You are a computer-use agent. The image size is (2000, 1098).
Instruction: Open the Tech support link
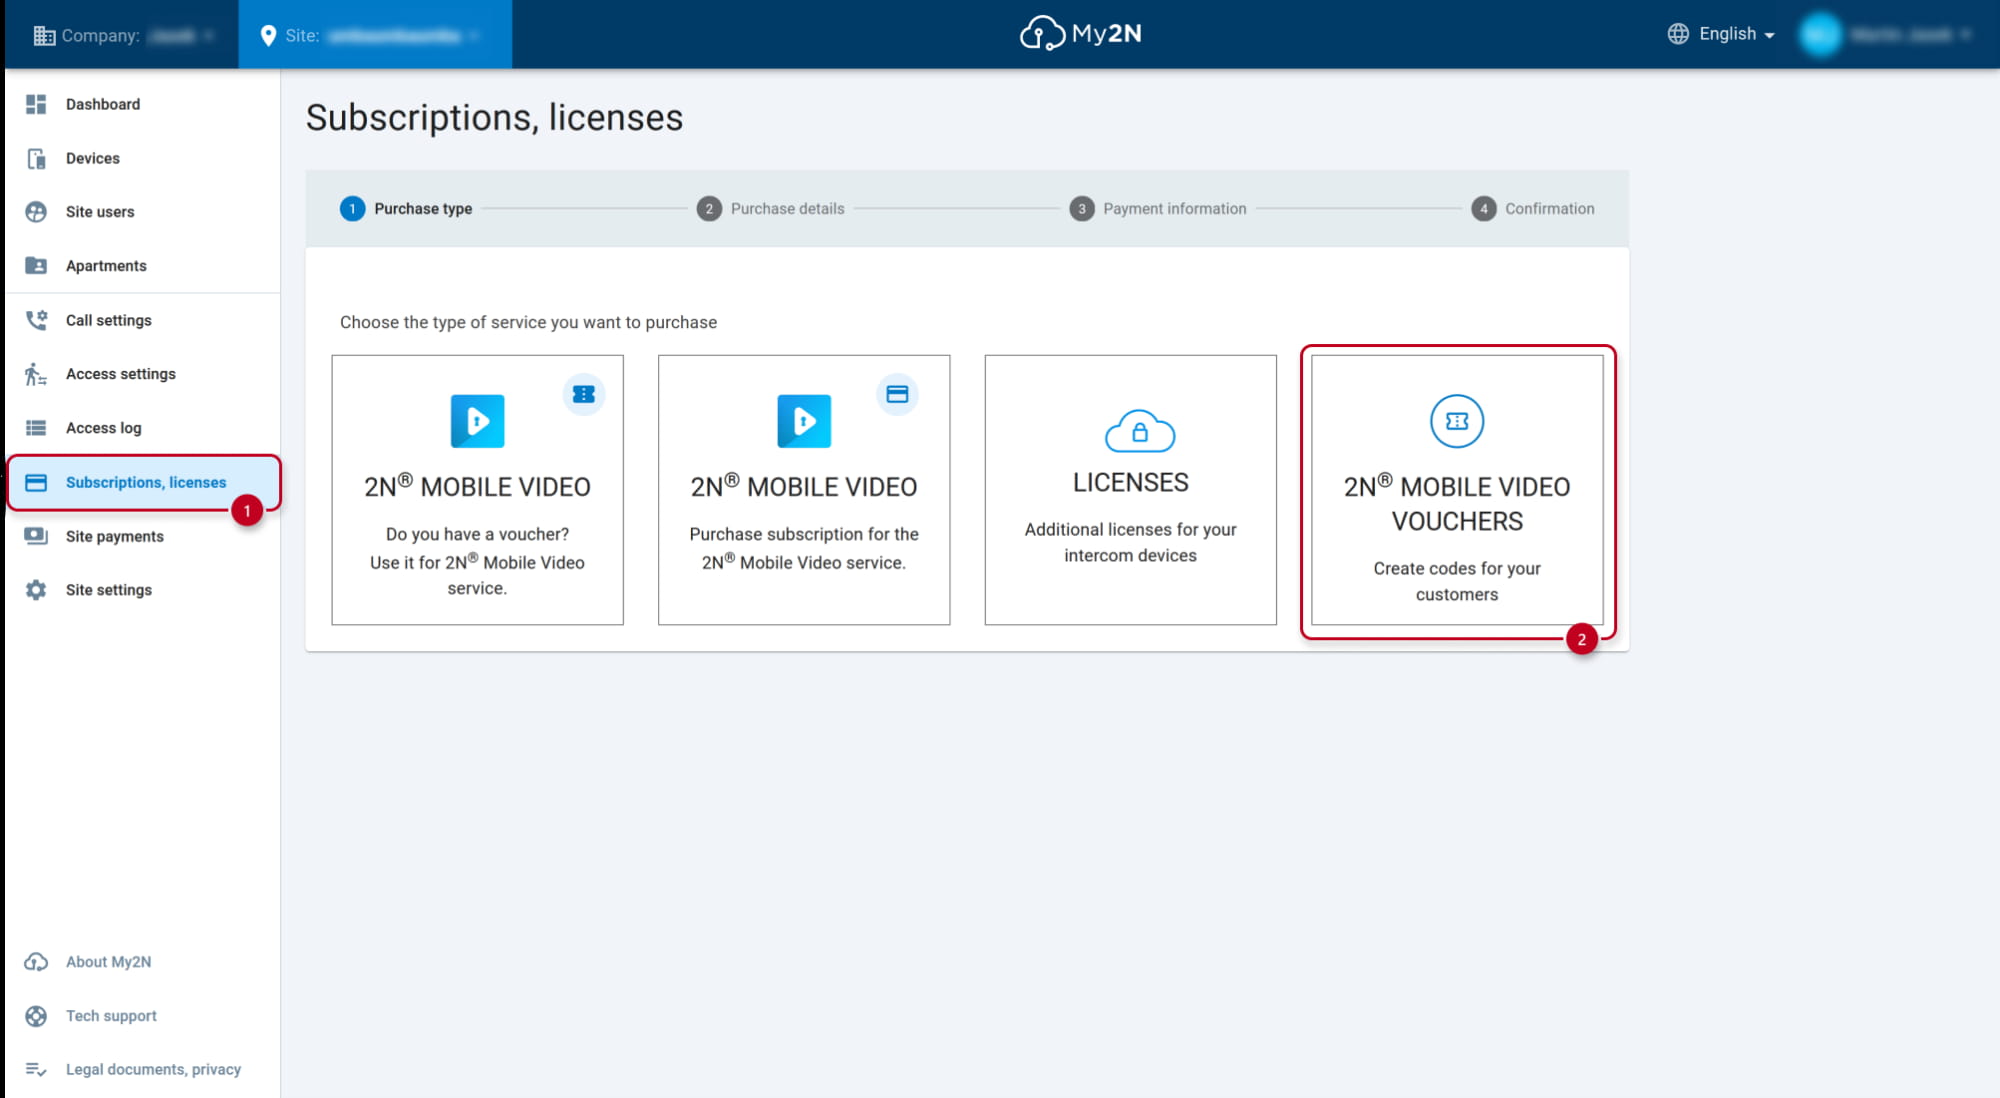pos(142,1016)
